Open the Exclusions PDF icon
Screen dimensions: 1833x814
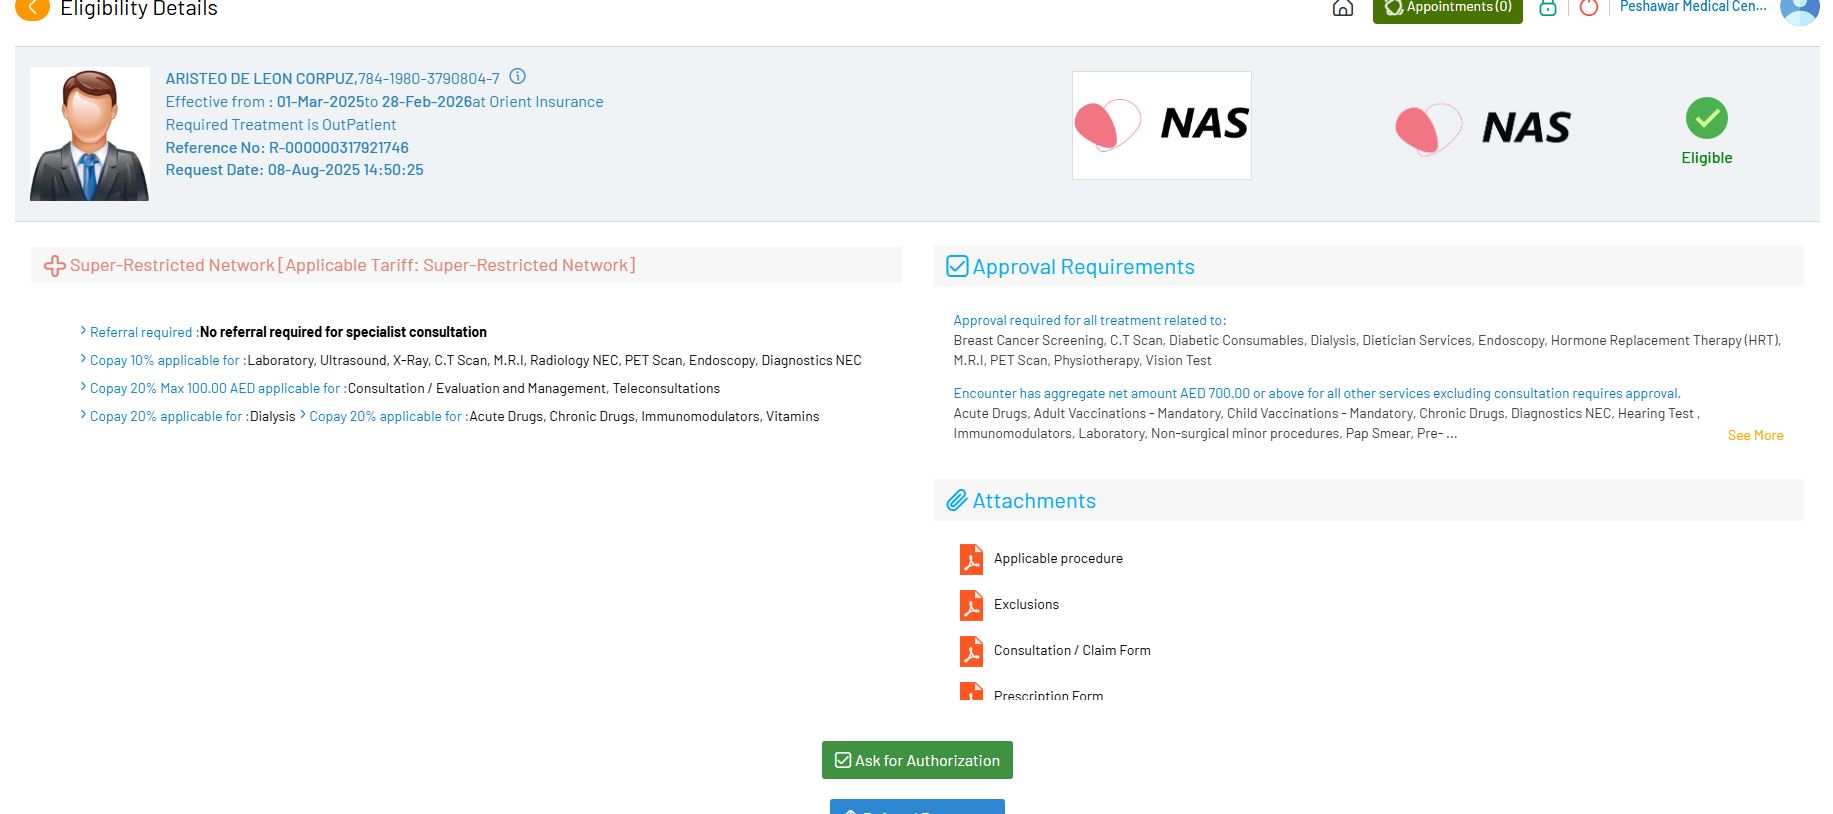tap(971, 605)
